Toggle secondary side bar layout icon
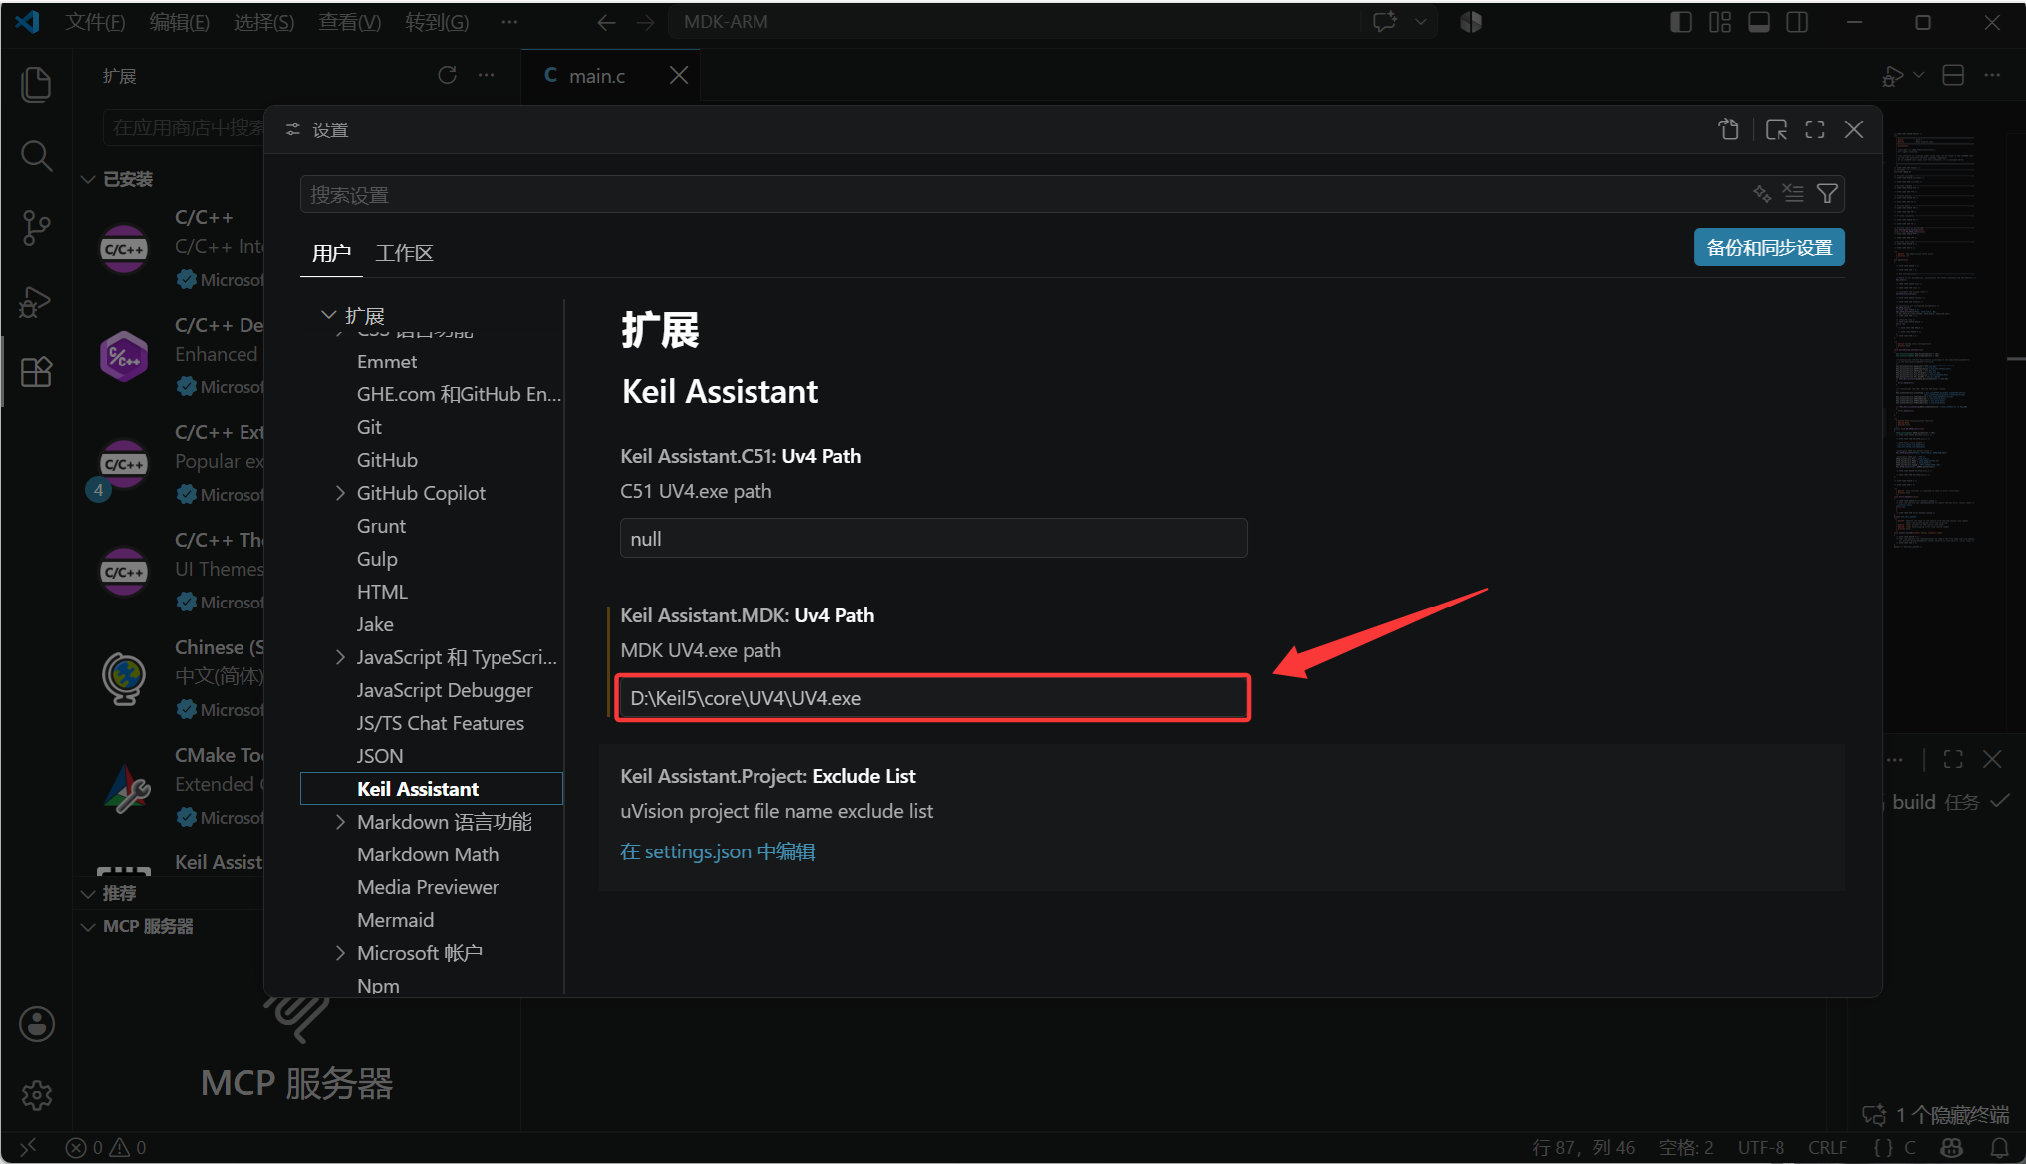This screenshot has width=2026, height=1164. pos(1797,22)
